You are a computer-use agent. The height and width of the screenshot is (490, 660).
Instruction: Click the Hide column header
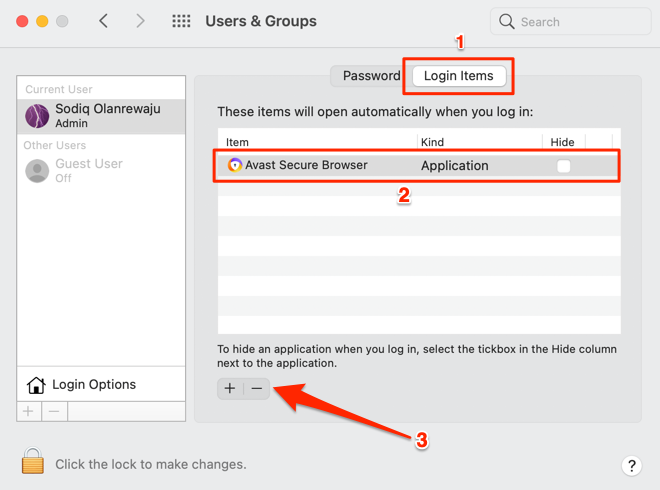pyautogui.click(x=562, y=142)
